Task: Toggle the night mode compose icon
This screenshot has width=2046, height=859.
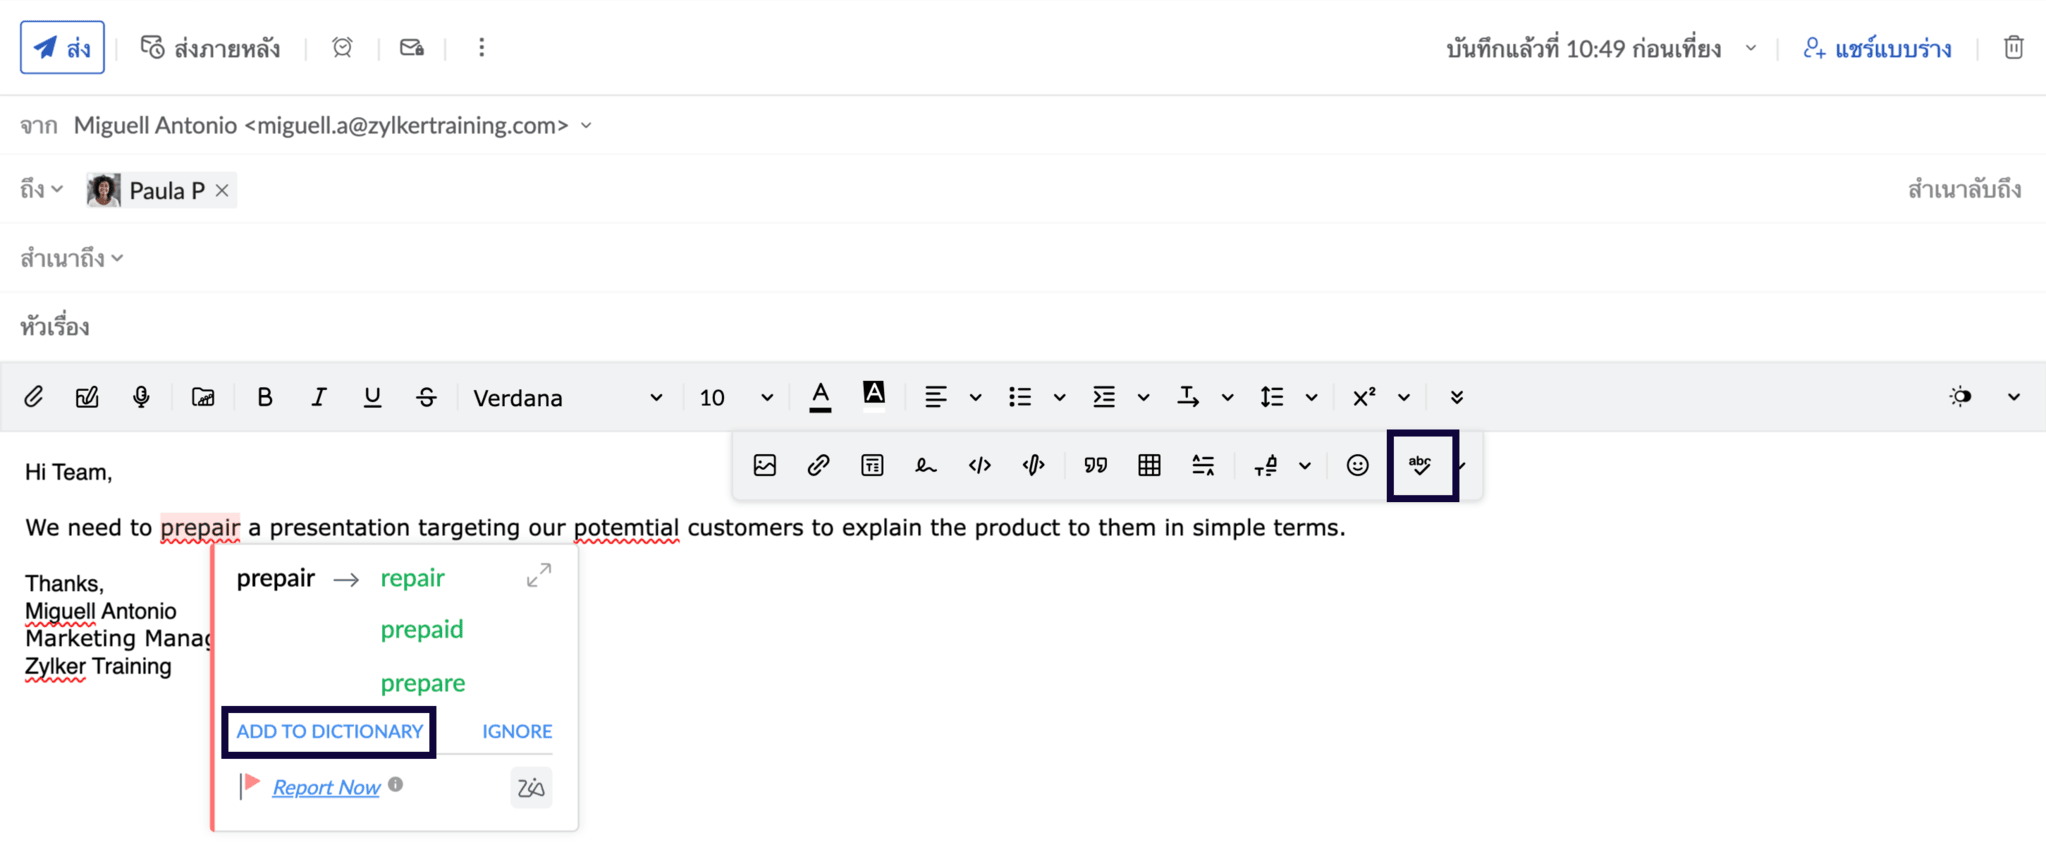Action: (1960, 397)
